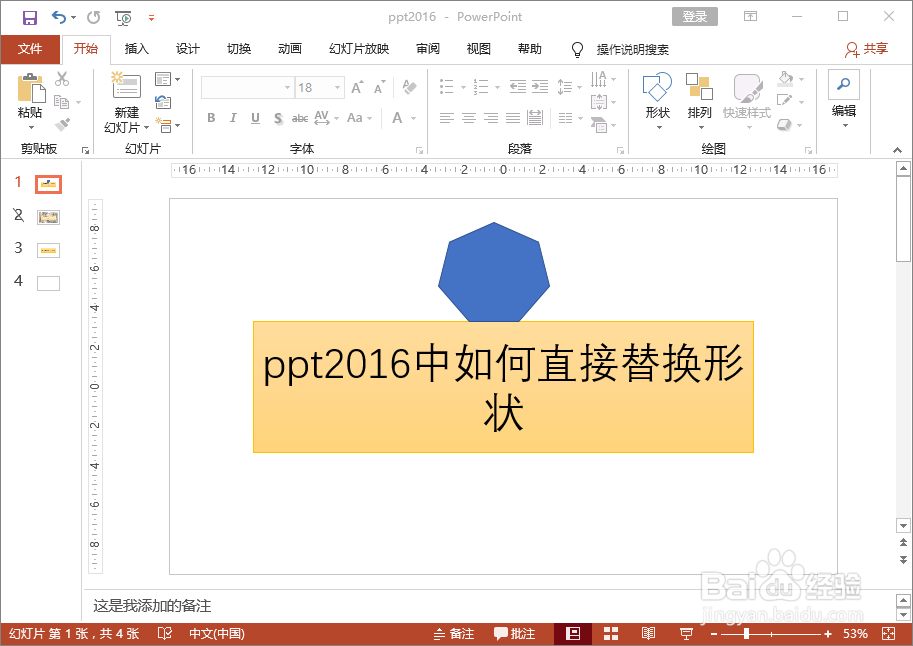Viewport: 913px width, 646px height.
Task: Switch to the 幻灯片放映 tab
Action: pos(359,49)
